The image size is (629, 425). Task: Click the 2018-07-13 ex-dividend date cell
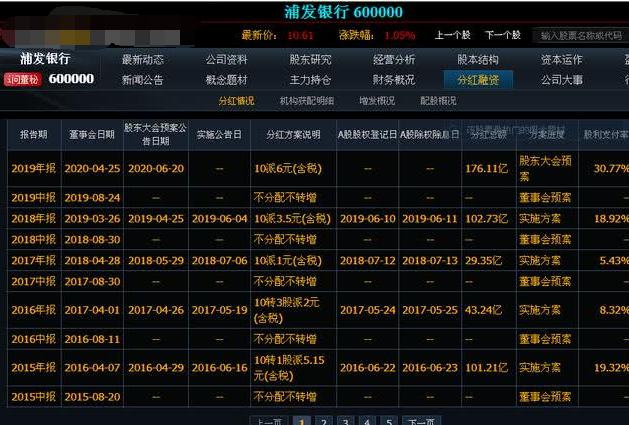tap(430, 261)
